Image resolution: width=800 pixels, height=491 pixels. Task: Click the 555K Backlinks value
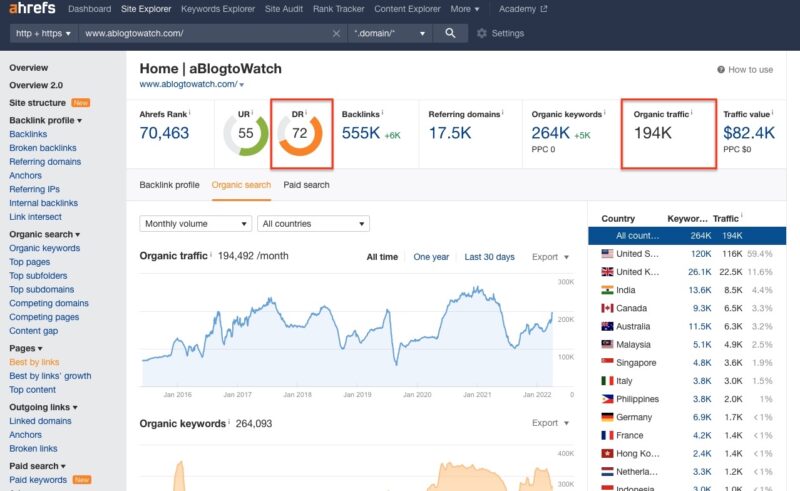[361, 133]
